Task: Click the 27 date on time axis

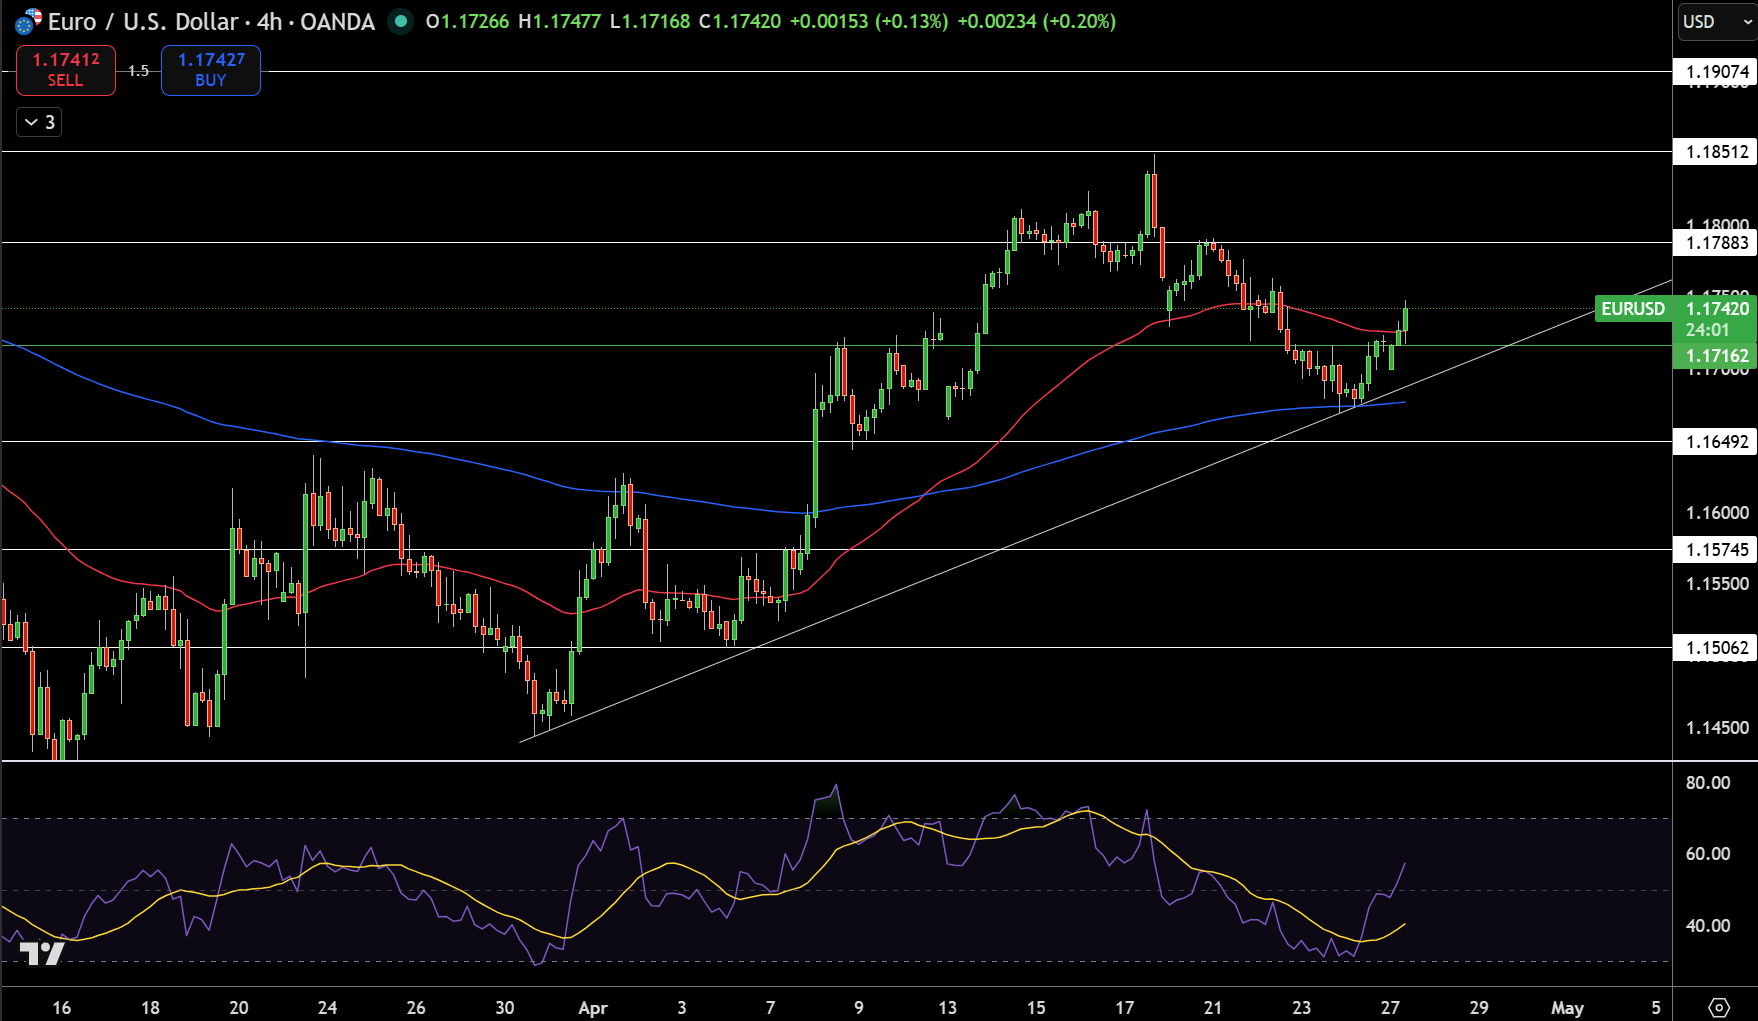Action: coord(1390,1008)
